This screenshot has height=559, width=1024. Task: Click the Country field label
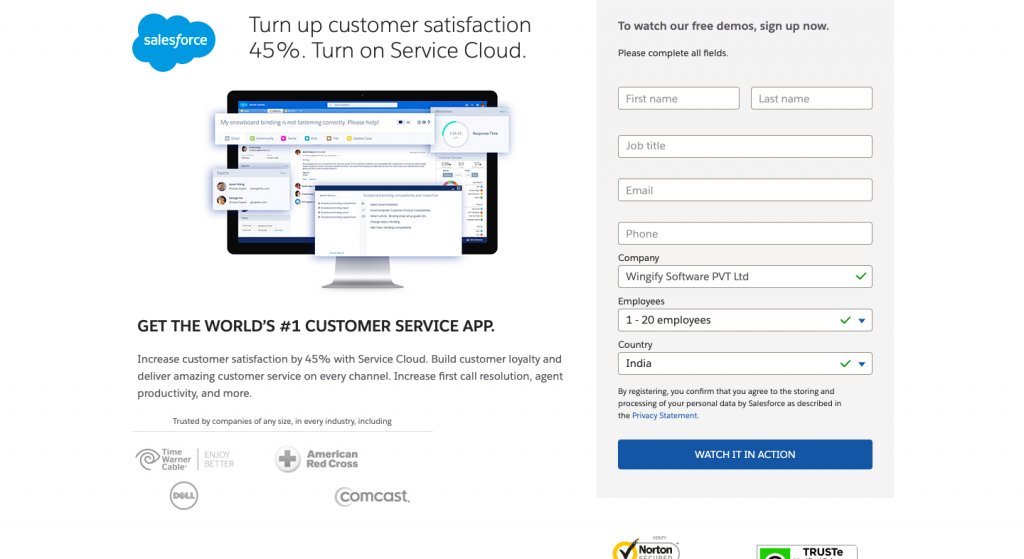click(x=635, y=345)
